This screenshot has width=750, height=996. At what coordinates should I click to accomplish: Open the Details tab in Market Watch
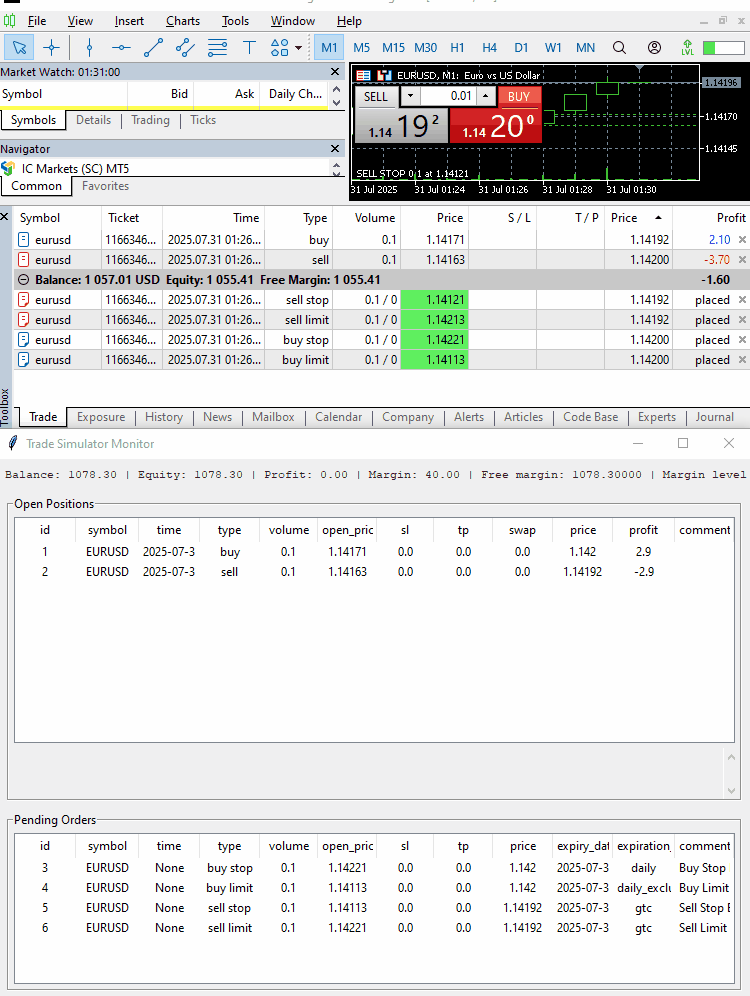(93, 120)
